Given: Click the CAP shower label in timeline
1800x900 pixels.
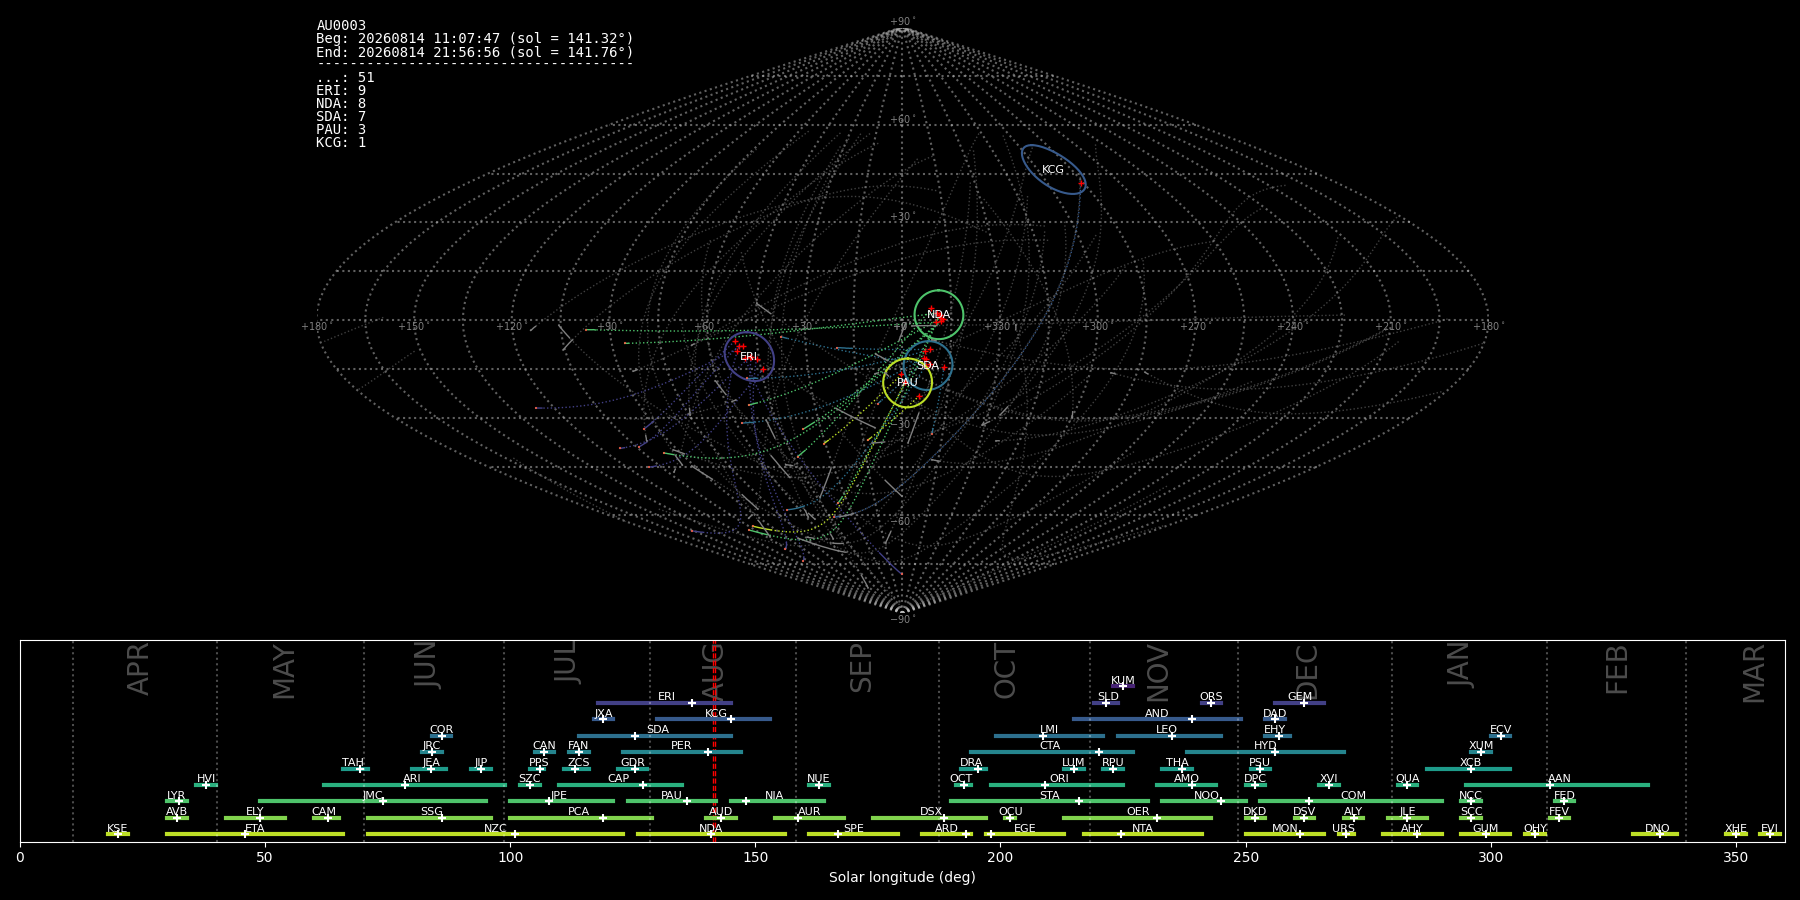Looking at the screenshot, I should pos(619,779).
